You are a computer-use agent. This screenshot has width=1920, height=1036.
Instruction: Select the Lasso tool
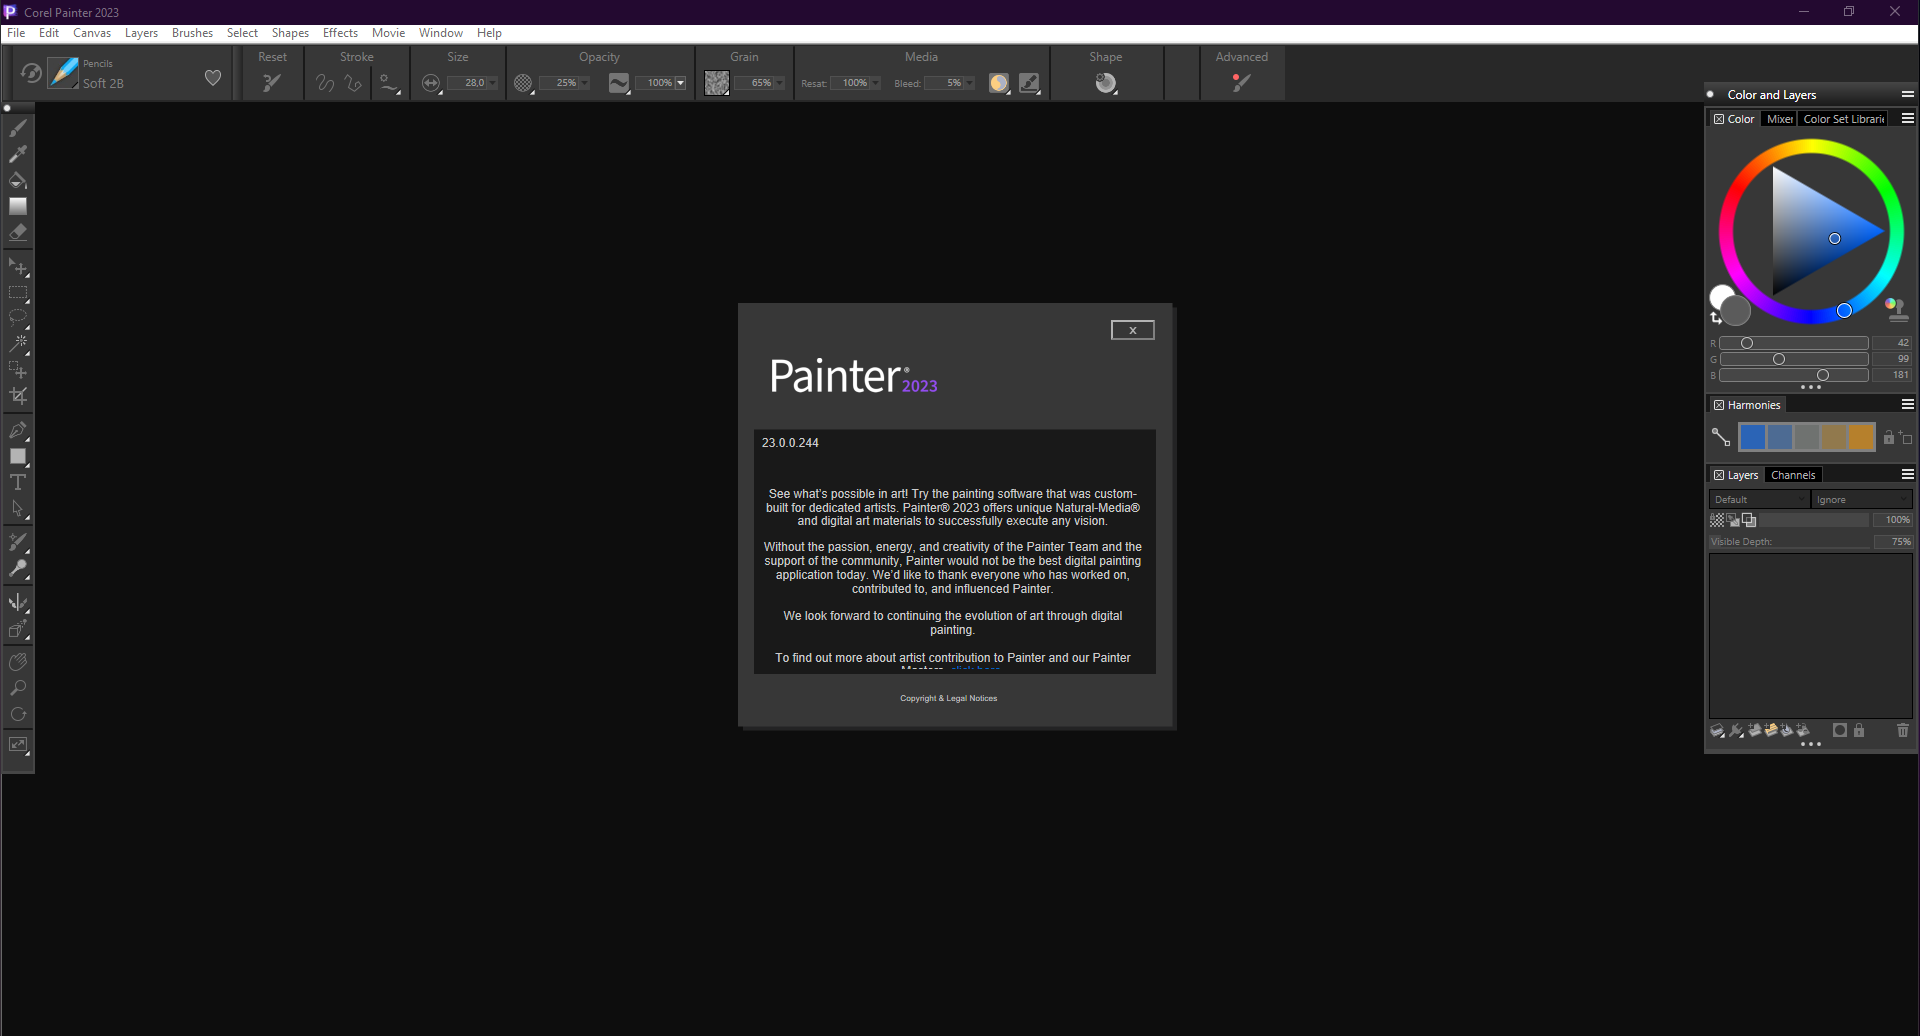point(18,318)
